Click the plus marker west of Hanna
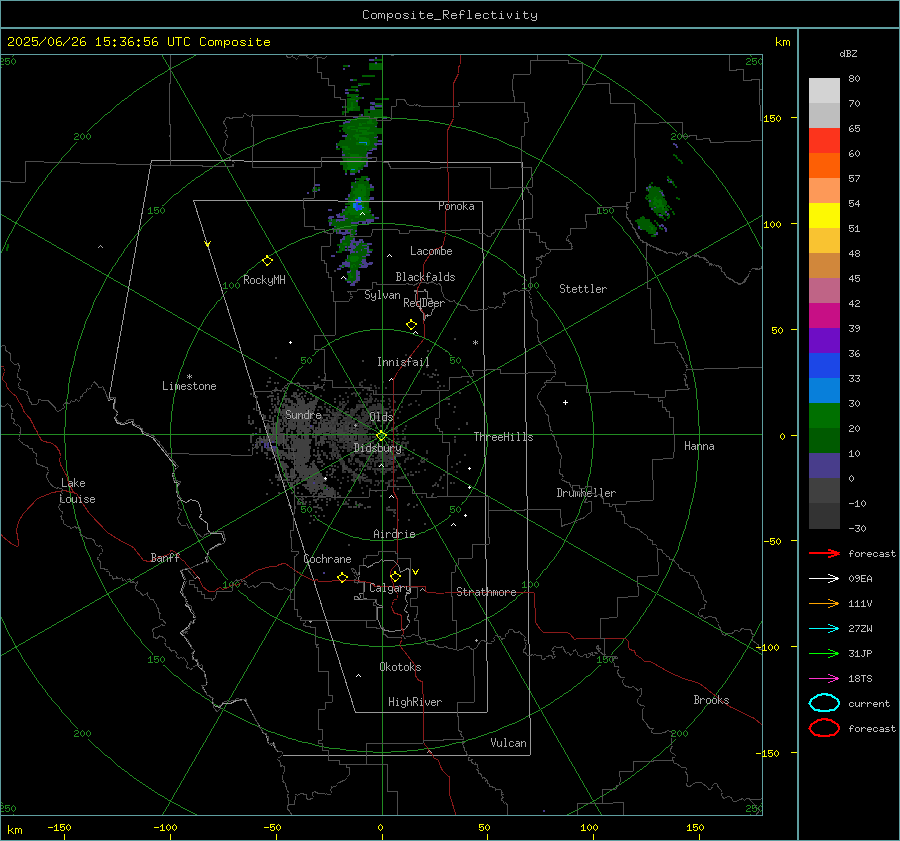900x841 pixels. click(x=565, y=402)
